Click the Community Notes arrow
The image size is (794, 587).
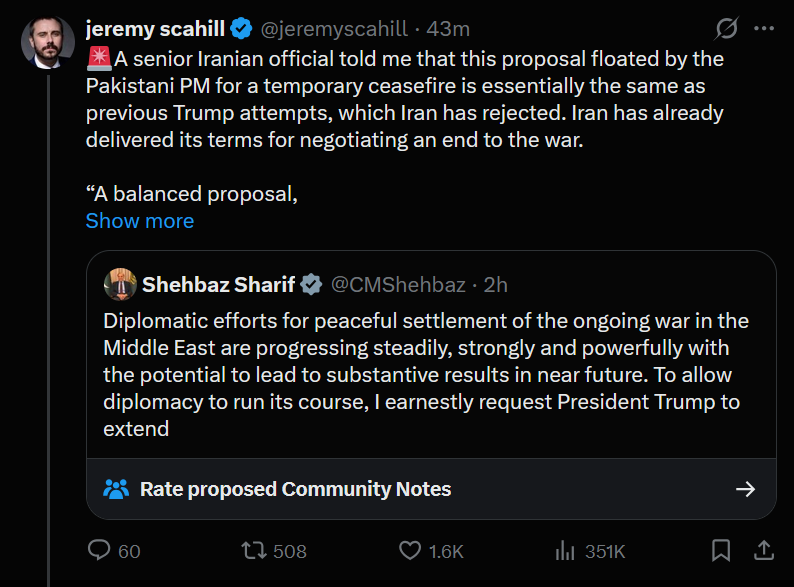point(745,489)
